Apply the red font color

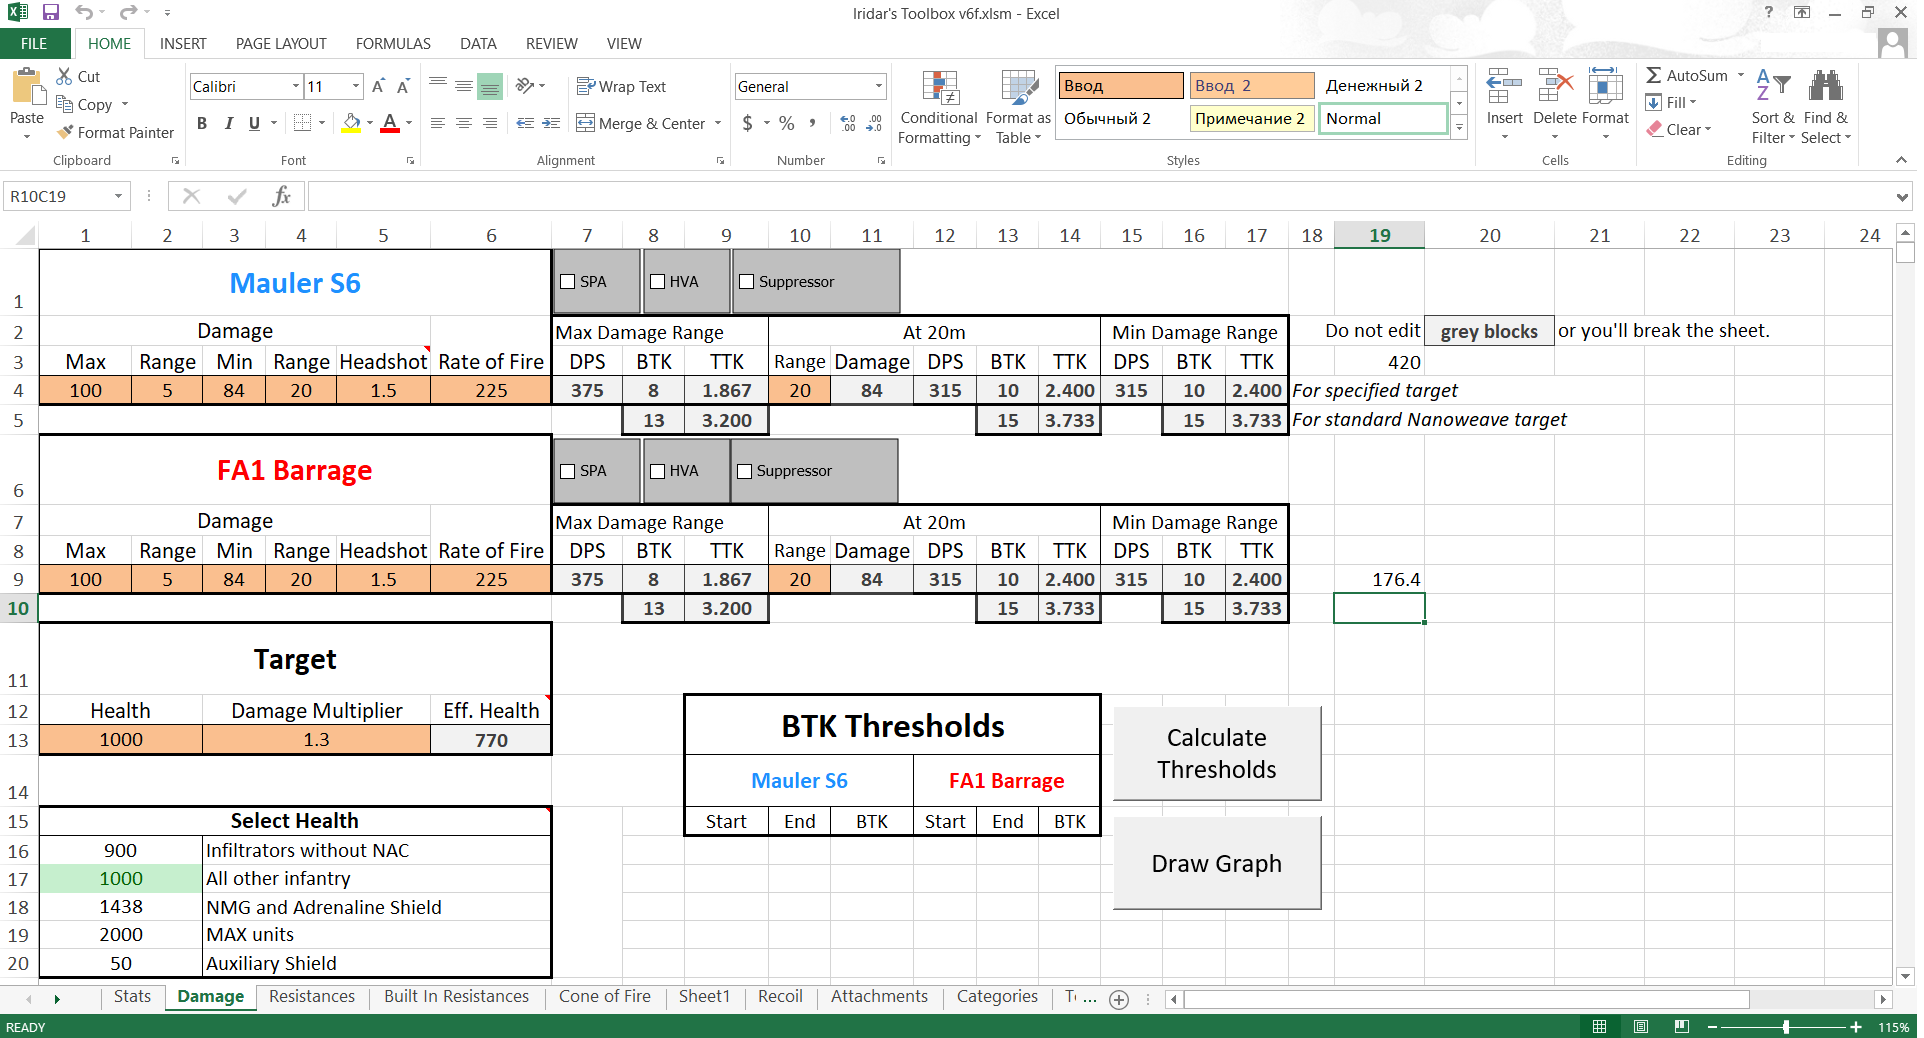click(390, 123)
